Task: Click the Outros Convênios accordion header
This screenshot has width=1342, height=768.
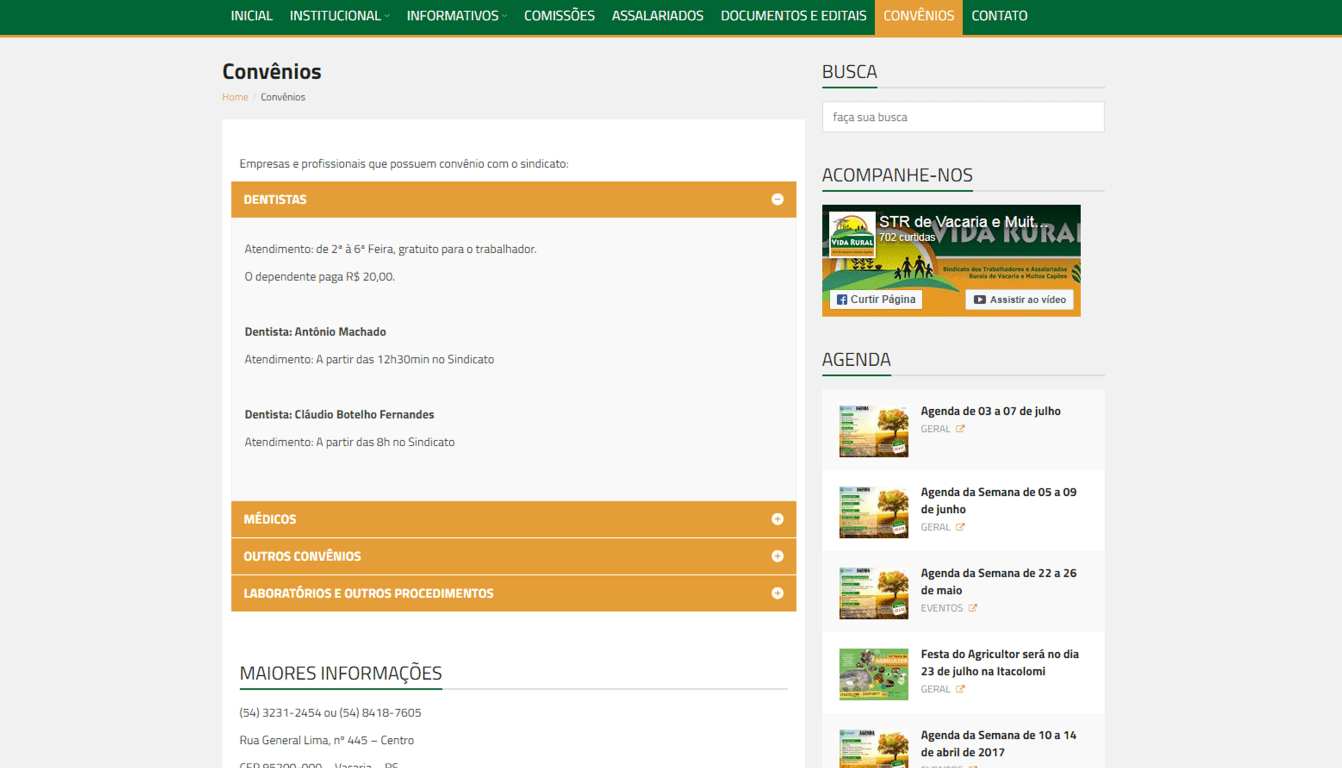Action: click(x=513, y=556)
